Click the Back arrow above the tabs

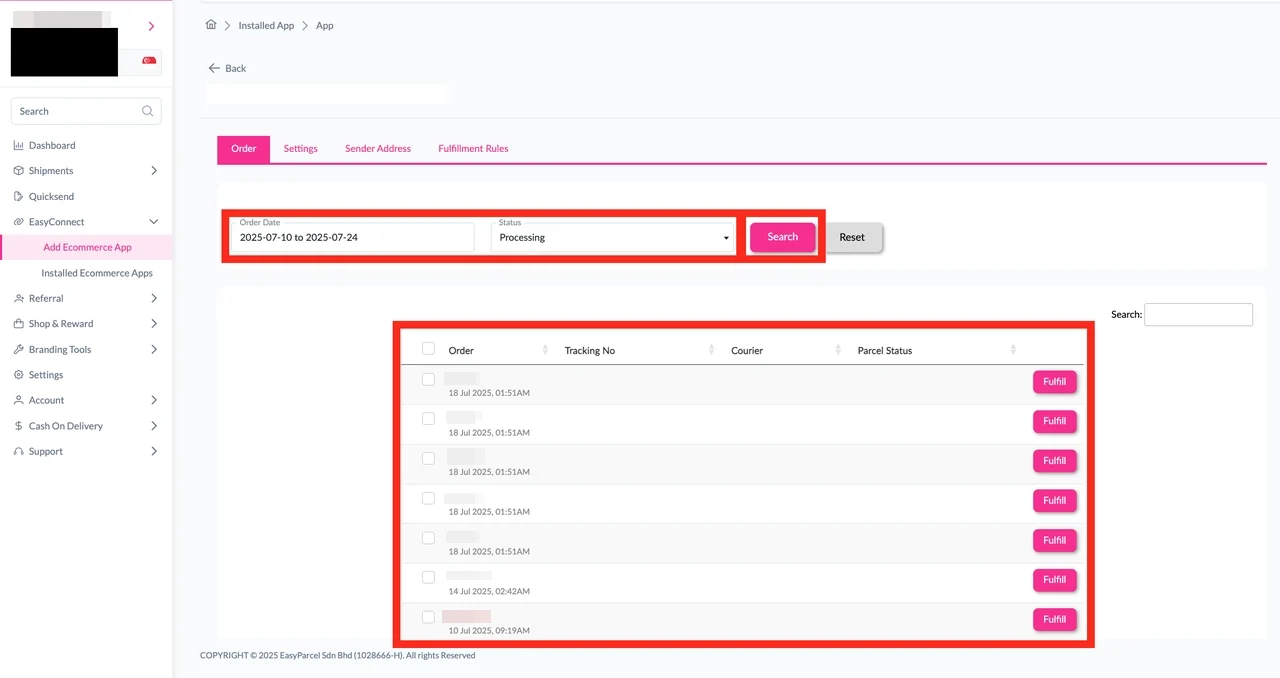pos(212,68)
